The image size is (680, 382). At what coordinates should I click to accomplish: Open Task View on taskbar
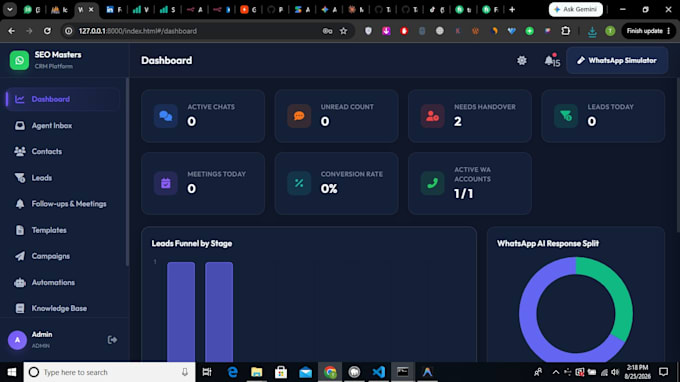207,372
